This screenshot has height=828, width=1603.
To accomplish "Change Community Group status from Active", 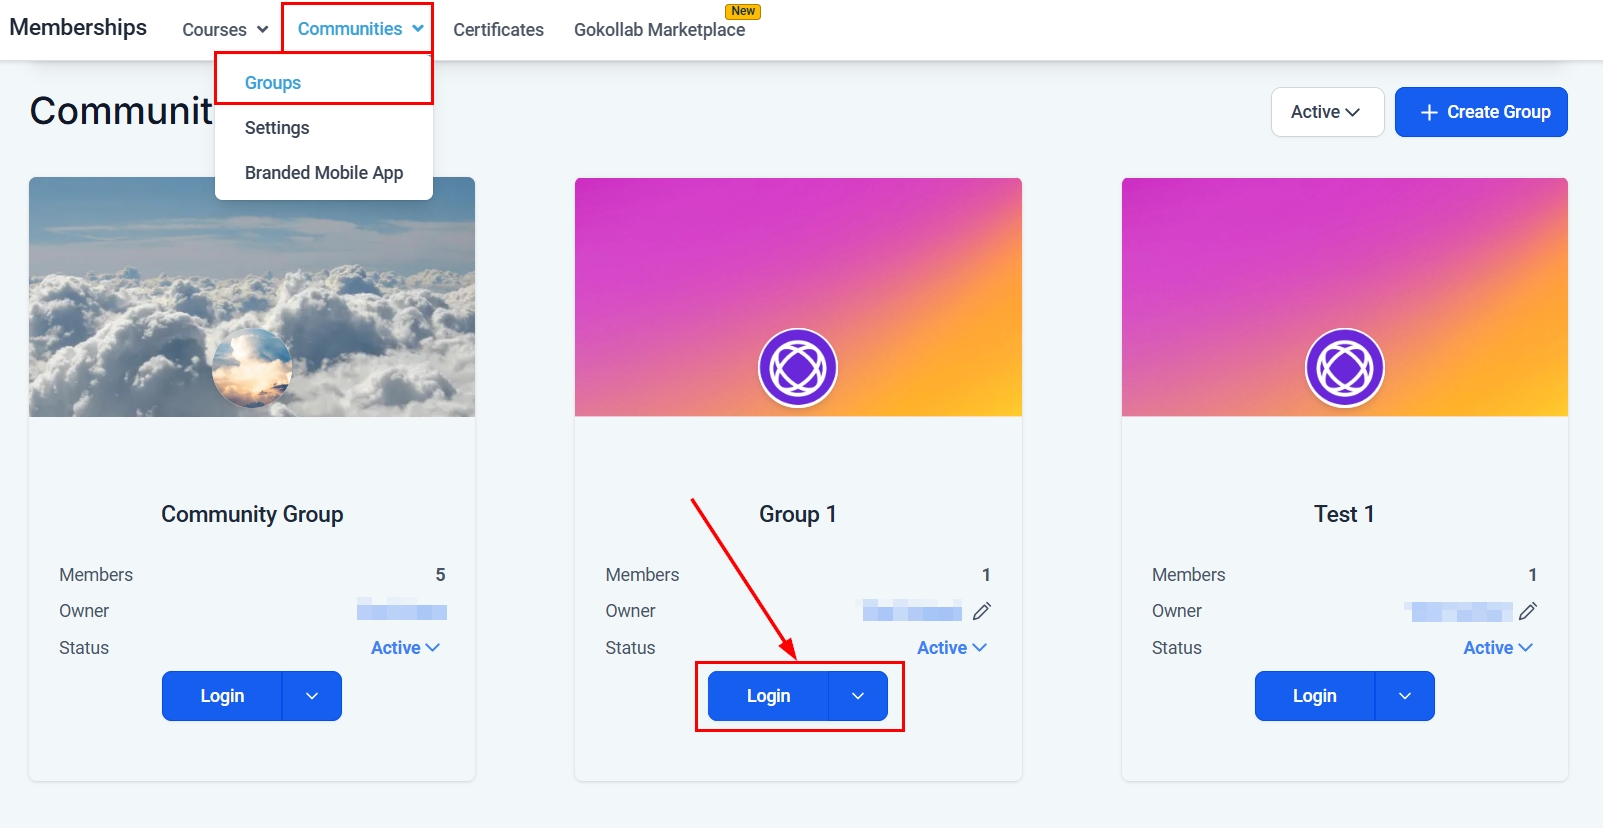I will tap(405, 648).
